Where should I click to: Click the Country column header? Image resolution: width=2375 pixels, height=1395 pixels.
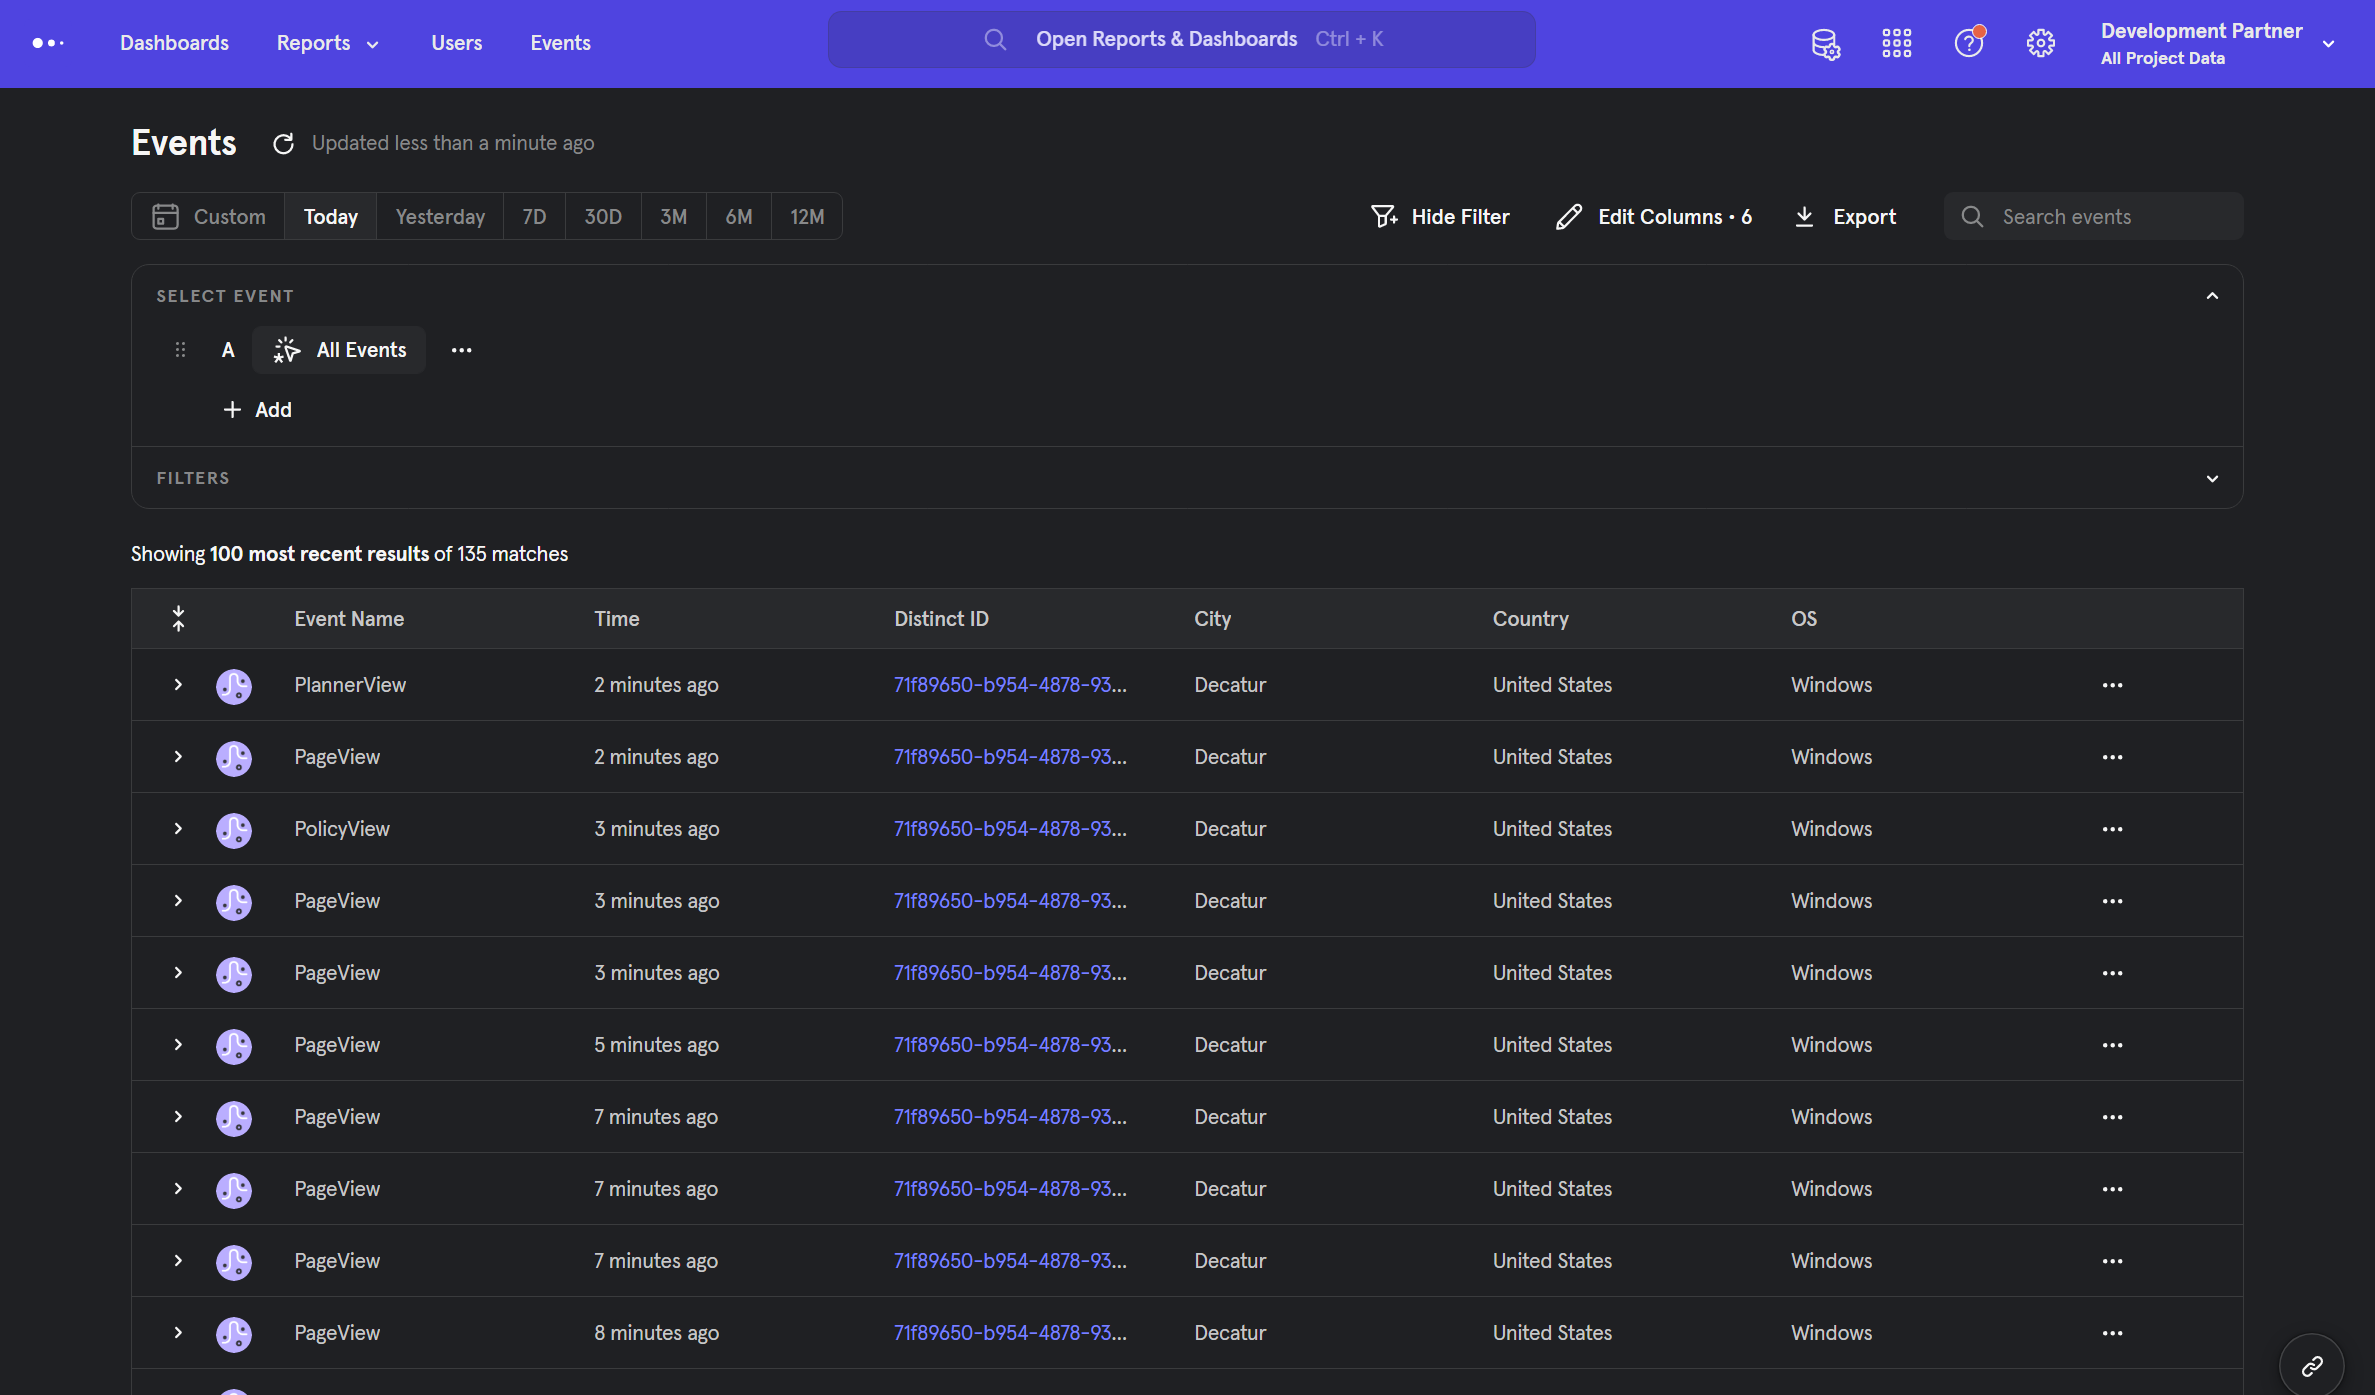1530,619
